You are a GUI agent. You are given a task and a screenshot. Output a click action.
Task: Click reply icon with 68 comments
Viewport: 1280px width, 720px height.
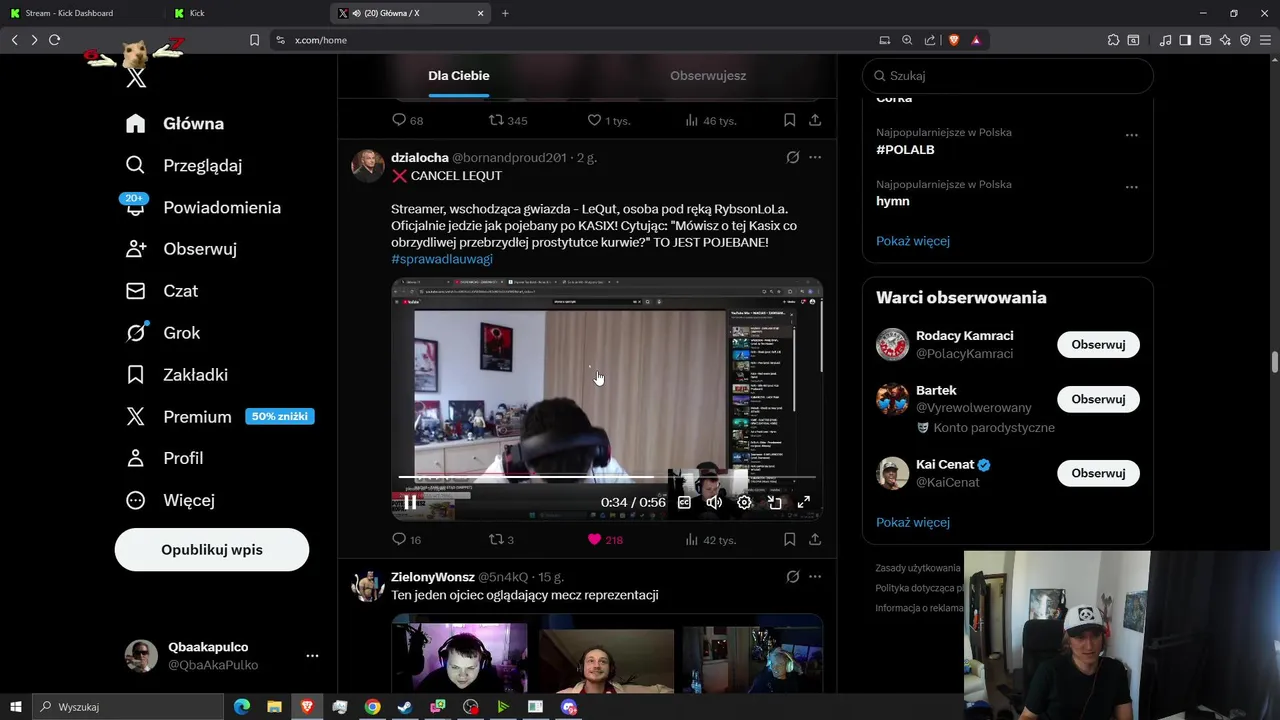[x=407, y=121]
